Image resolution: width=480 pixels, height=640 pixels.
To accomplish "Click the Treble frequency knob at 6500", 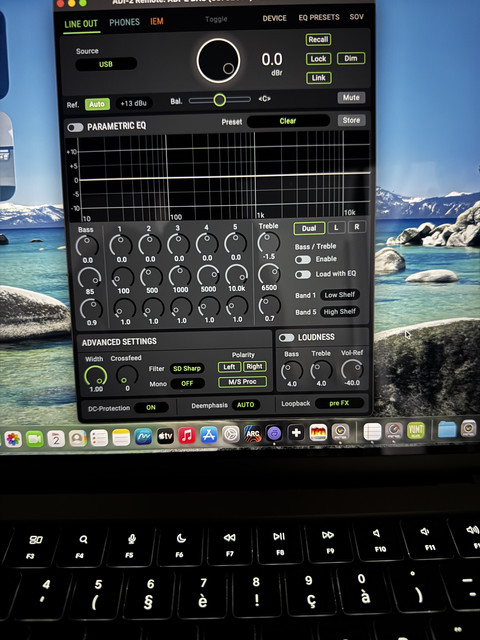I will tap(269, 274).
